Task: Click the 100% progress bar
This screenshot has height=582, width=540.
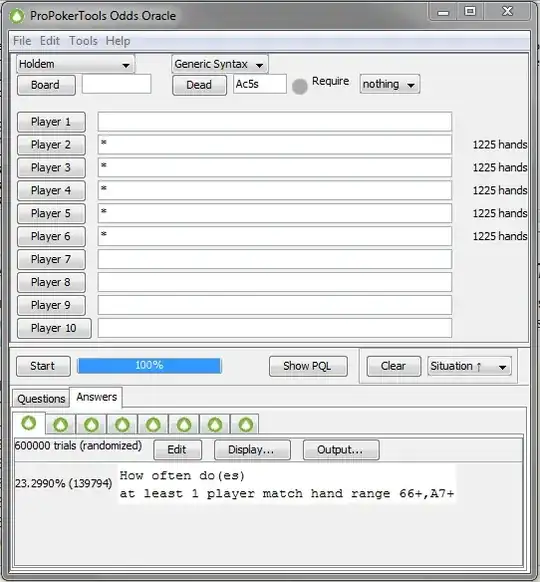Action: click(x=149, y=366)
